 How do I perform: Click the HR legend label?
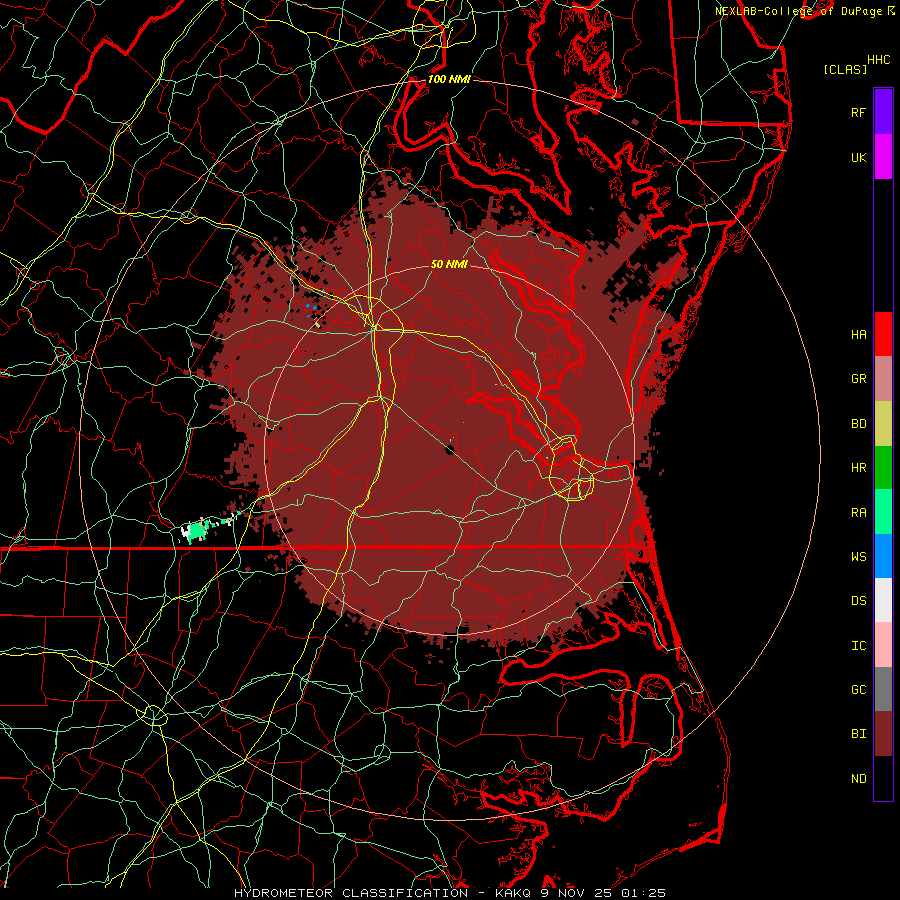coord(858,468)
